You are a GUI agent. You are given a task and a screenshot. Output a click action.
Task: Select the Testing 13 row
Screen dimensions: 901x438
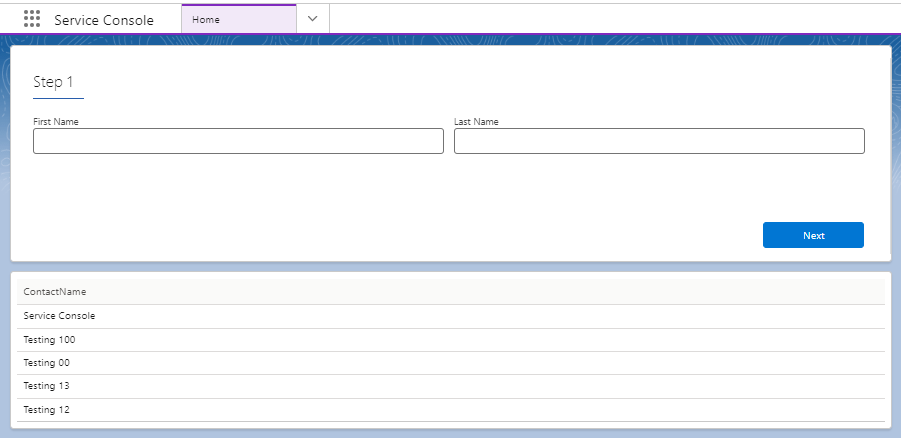tap(450, 386)
